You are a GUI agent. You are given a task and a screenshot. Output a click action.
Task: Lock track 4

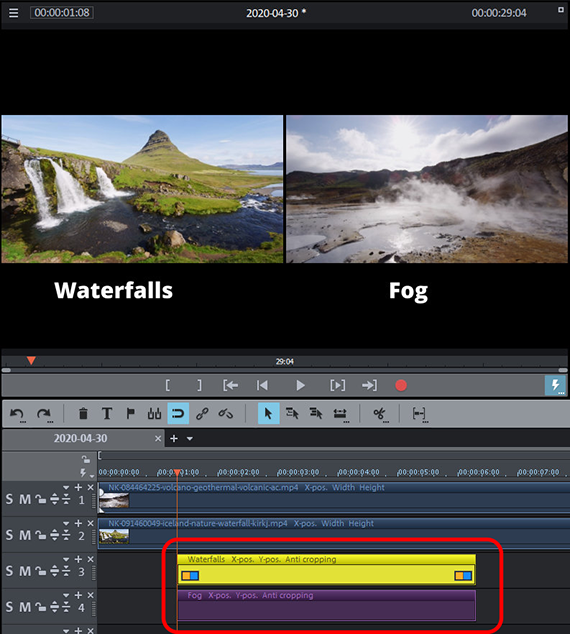click(40, 608)
